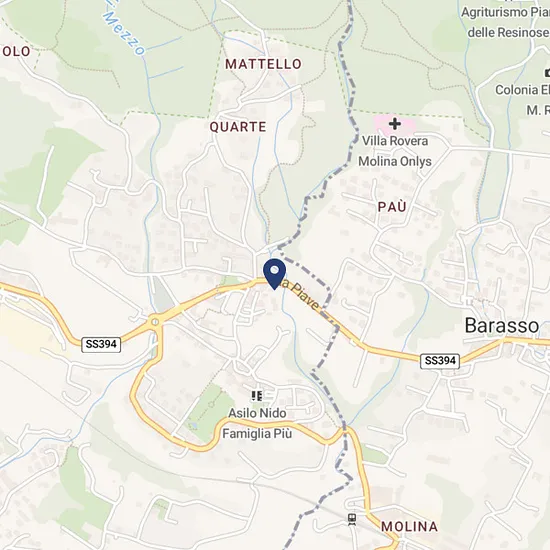Click the eastern SS394 road shield
550x550 pixels.
click(440, 361)
